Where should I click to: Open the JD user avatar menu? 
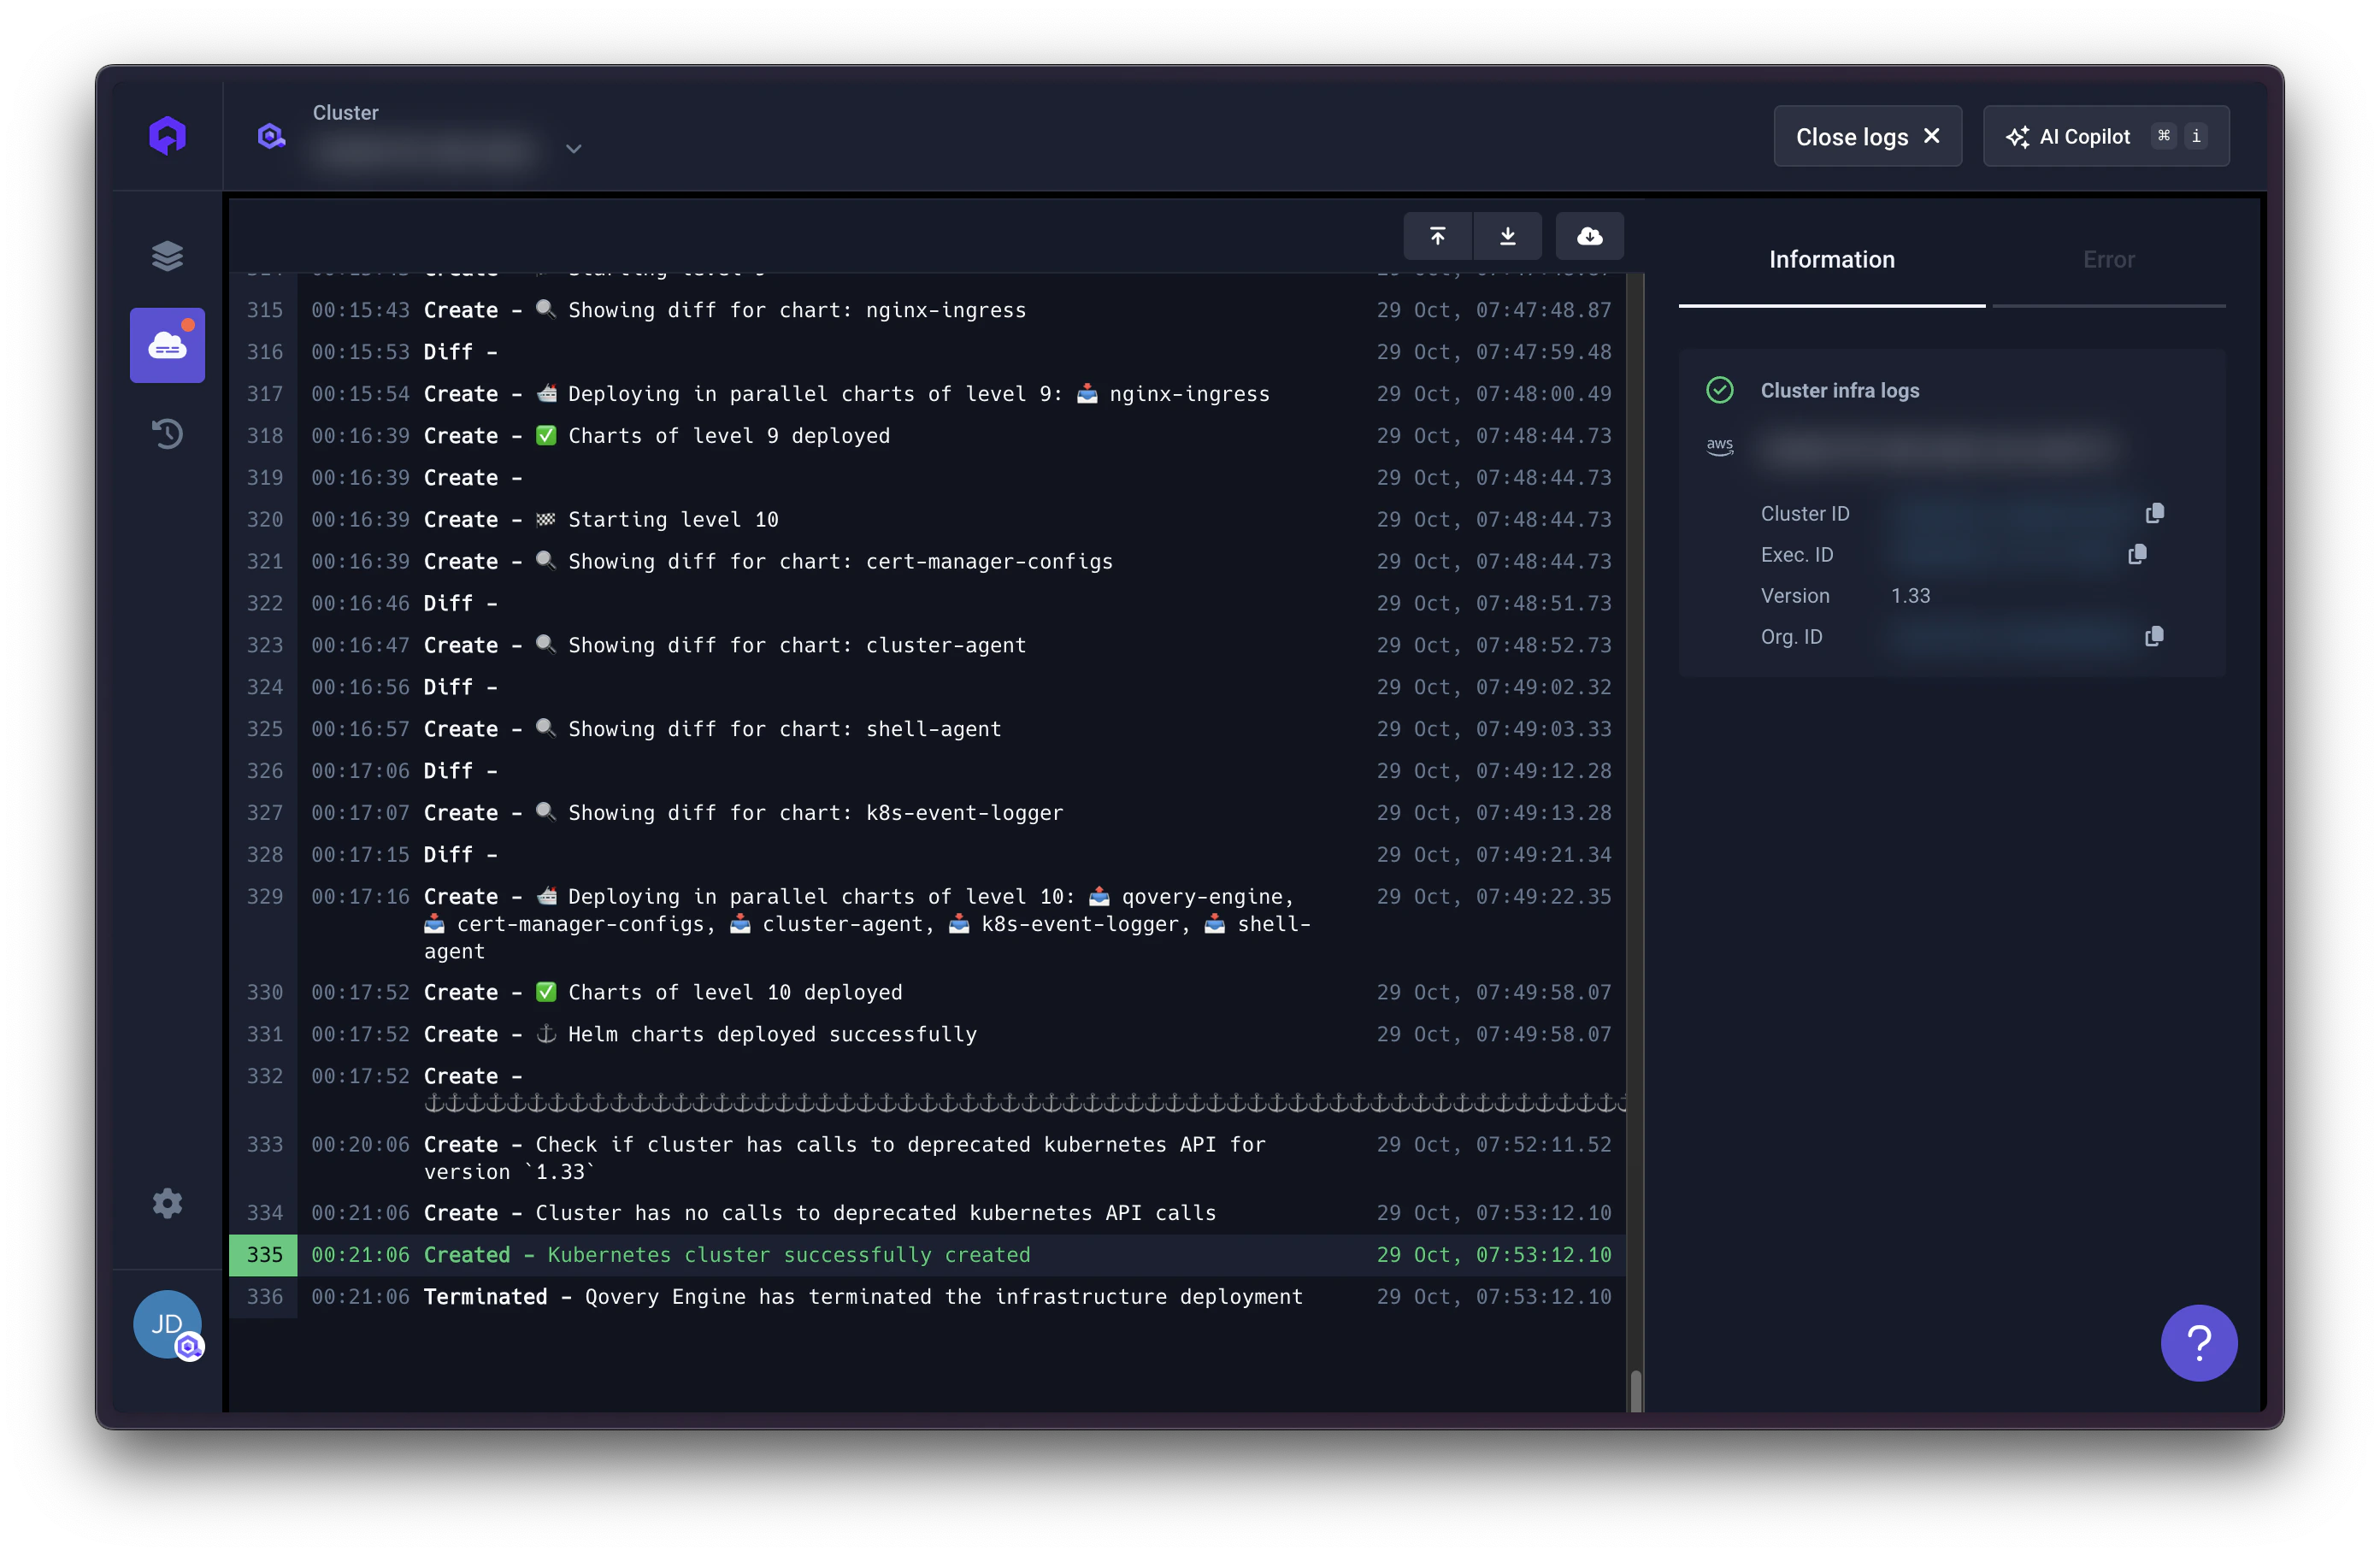pos(167,1325)
